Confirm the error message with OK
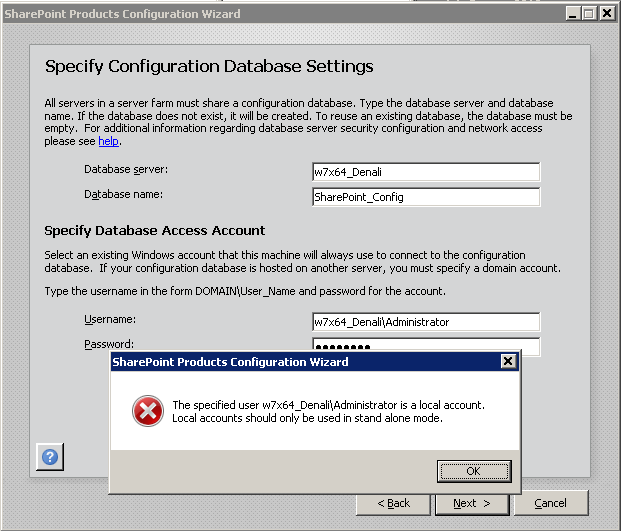 474,471
